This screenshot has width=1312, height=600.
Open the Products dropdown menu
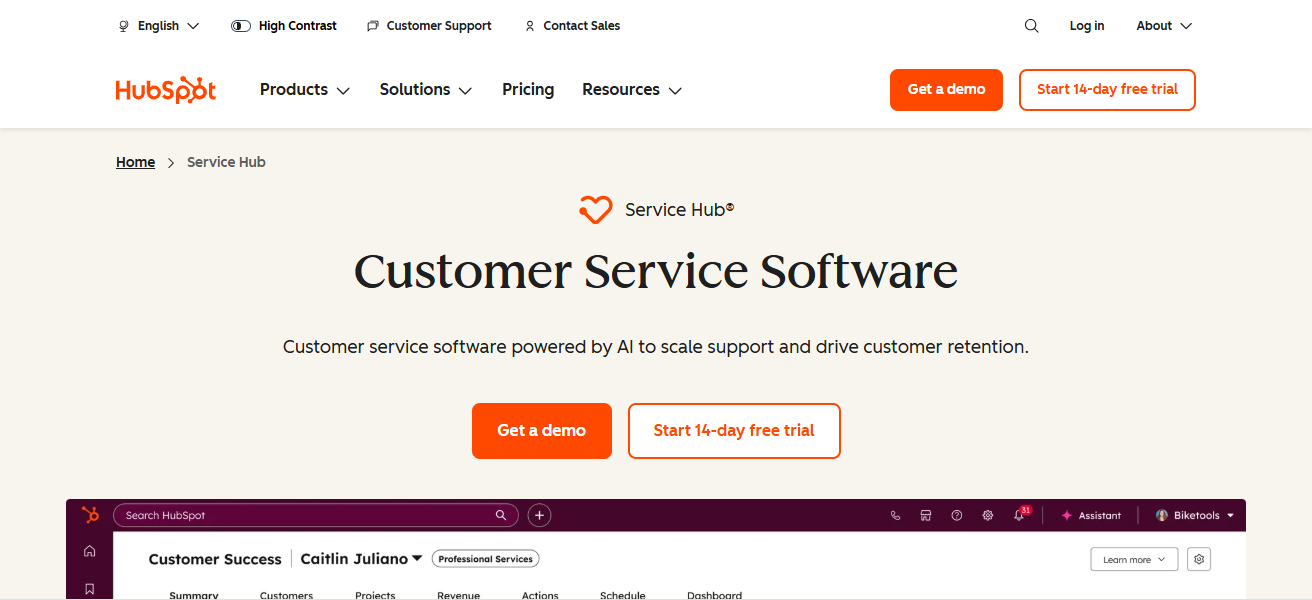tap(304, 89)
